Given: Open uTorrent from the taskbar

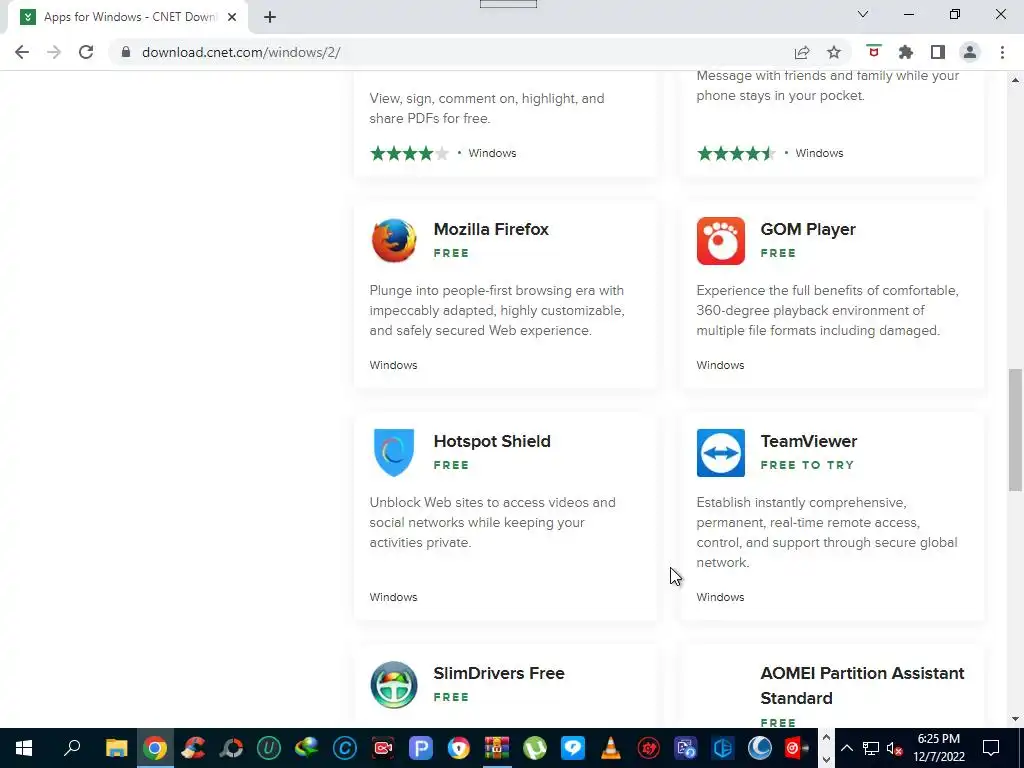Looking at the screenshot, I should point(534,748).
